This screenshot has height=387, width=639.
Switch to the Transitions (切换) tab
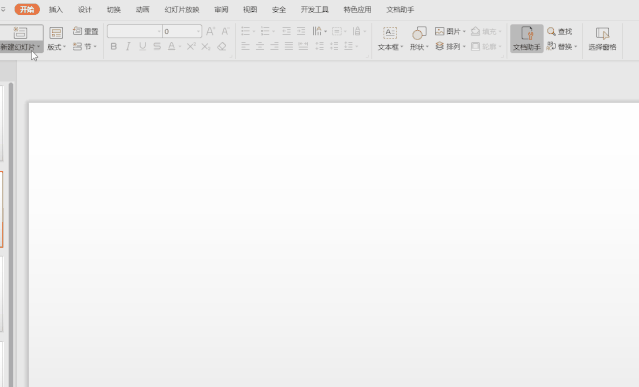[x=114, y=10]
